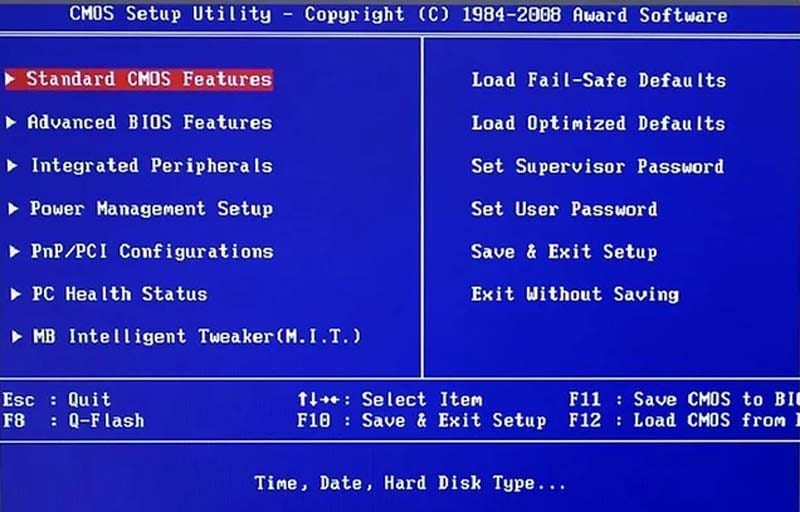
Task: Click arrow beside Standard CMOS Features
Action: tap(10, 79)
